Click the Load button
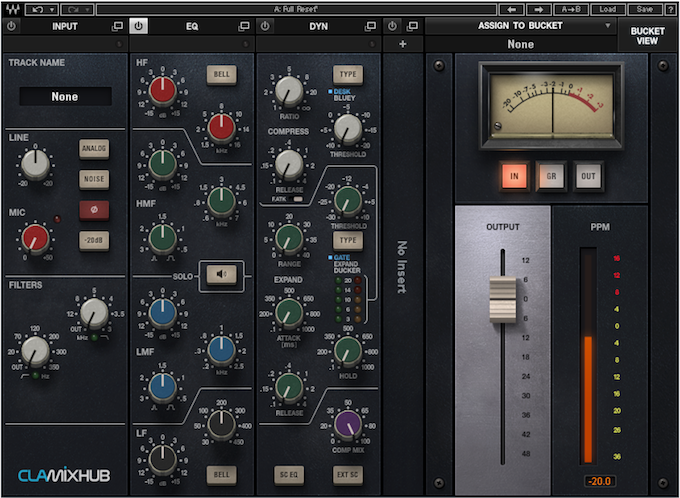Image resolution: width=680 pixels, height=498 pixels. (x=607, y=9)
